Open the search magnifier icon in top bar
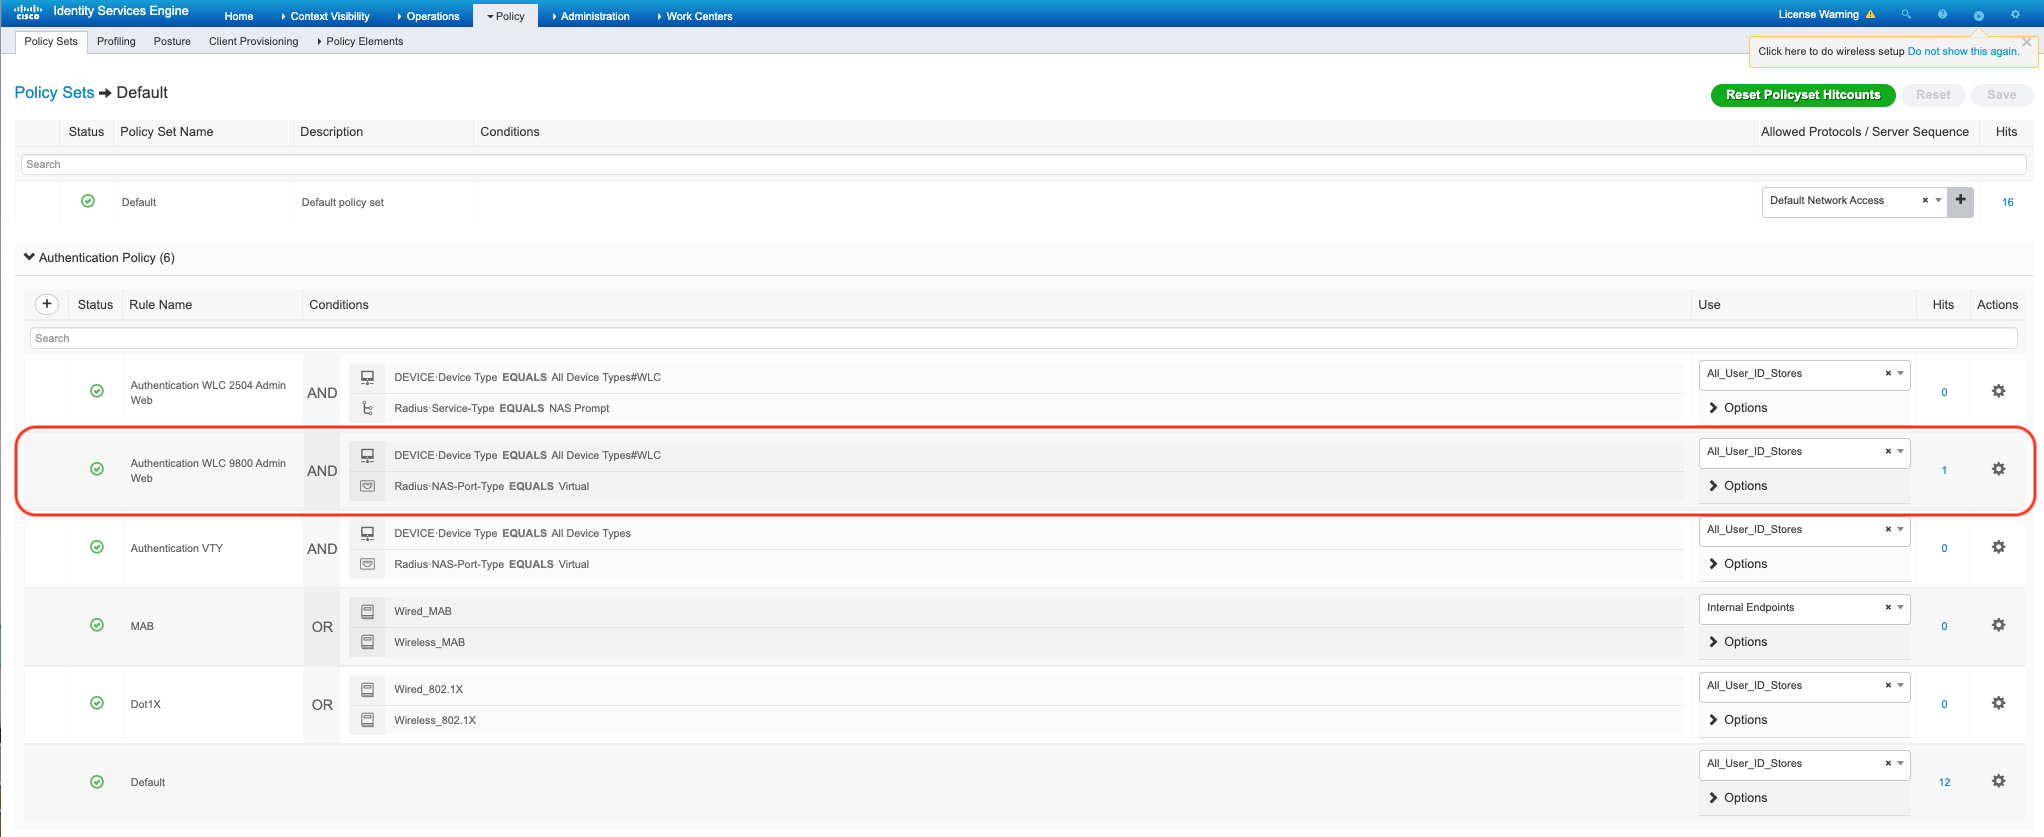Viewport: 2044px width, 837px height. click(1906, 14)
